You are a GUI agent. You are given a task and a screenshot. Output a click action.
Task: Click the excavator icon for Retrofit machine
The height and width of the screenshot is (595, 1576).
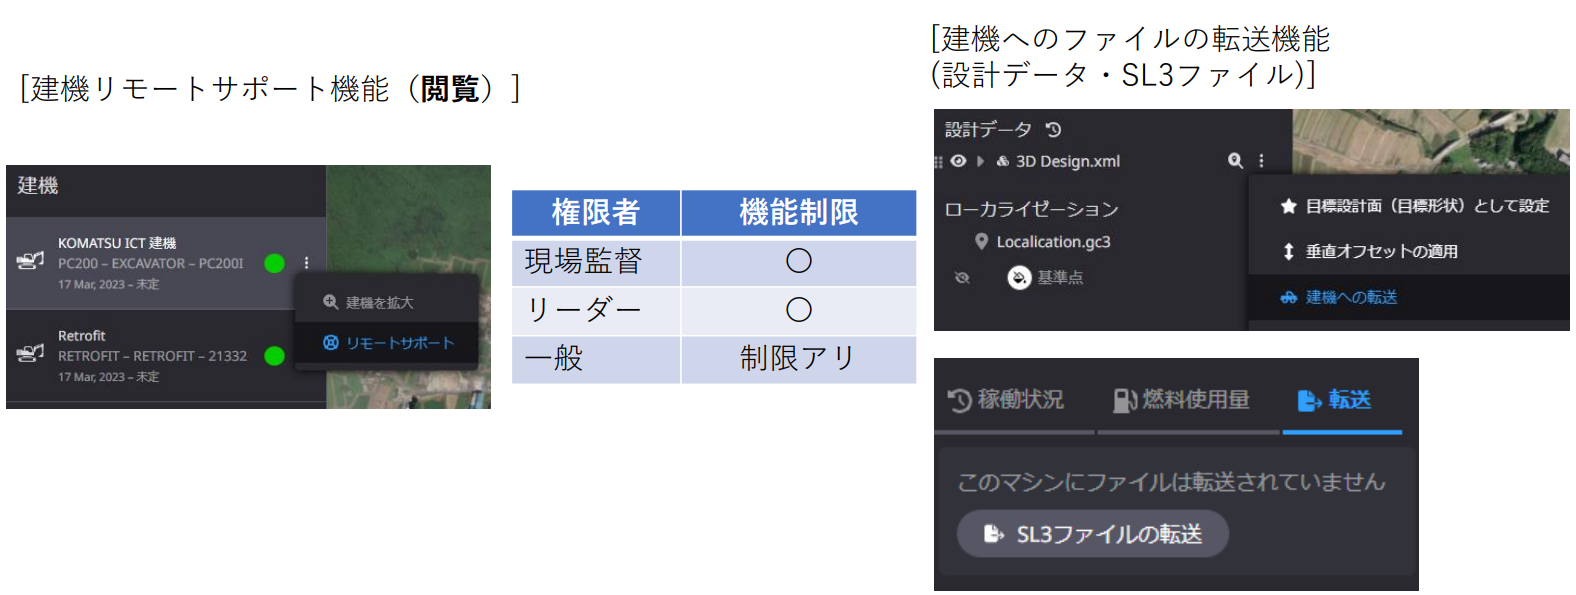(31, 353)
